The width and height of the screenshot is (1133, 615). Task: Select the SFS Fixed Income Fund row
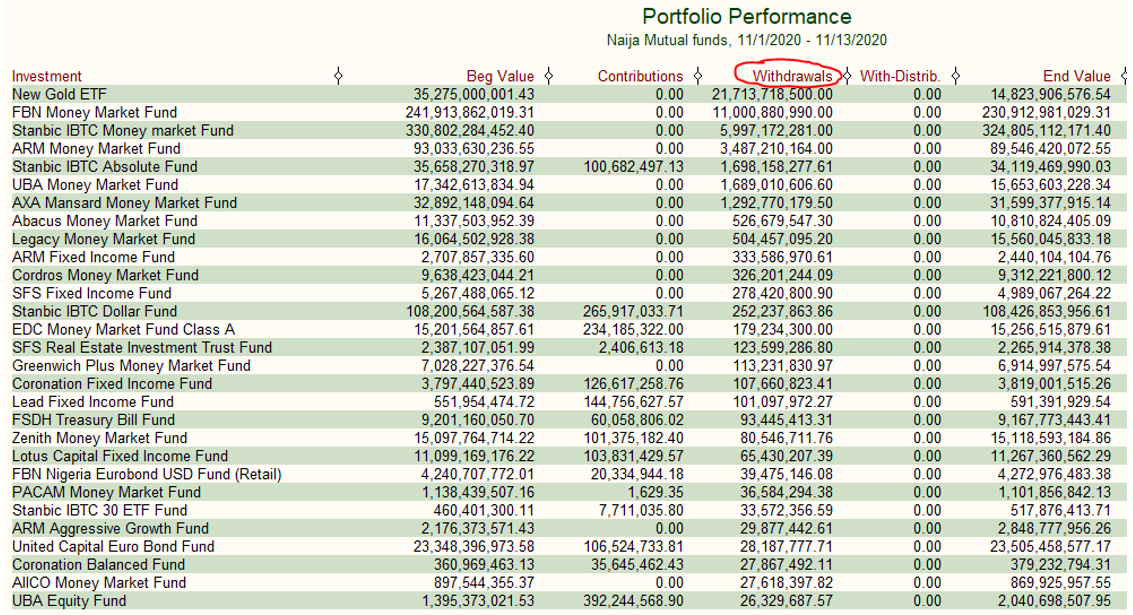(x=569, y=293)
